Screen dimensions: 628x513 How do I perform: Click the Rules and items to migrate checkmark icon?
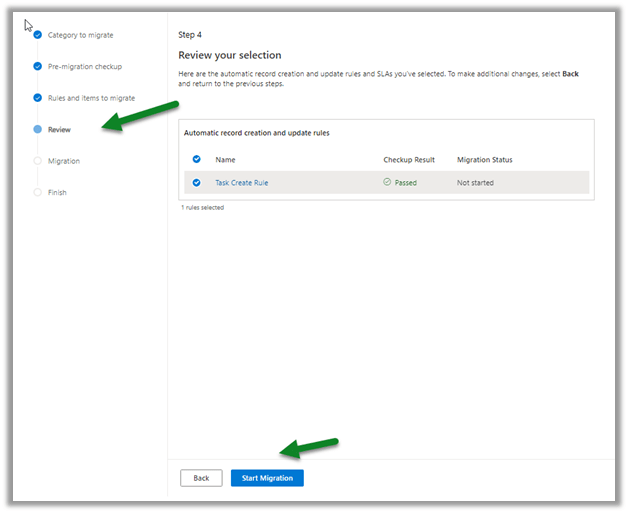38,98
